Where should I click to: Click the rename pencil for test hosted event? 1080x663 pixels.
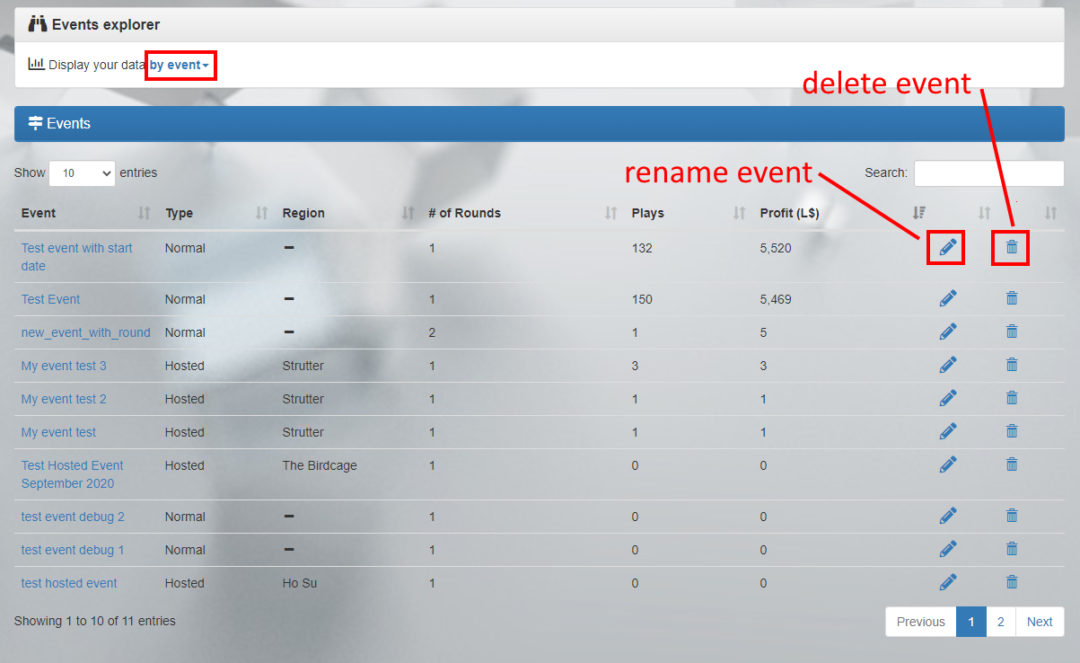coord(948,582)
